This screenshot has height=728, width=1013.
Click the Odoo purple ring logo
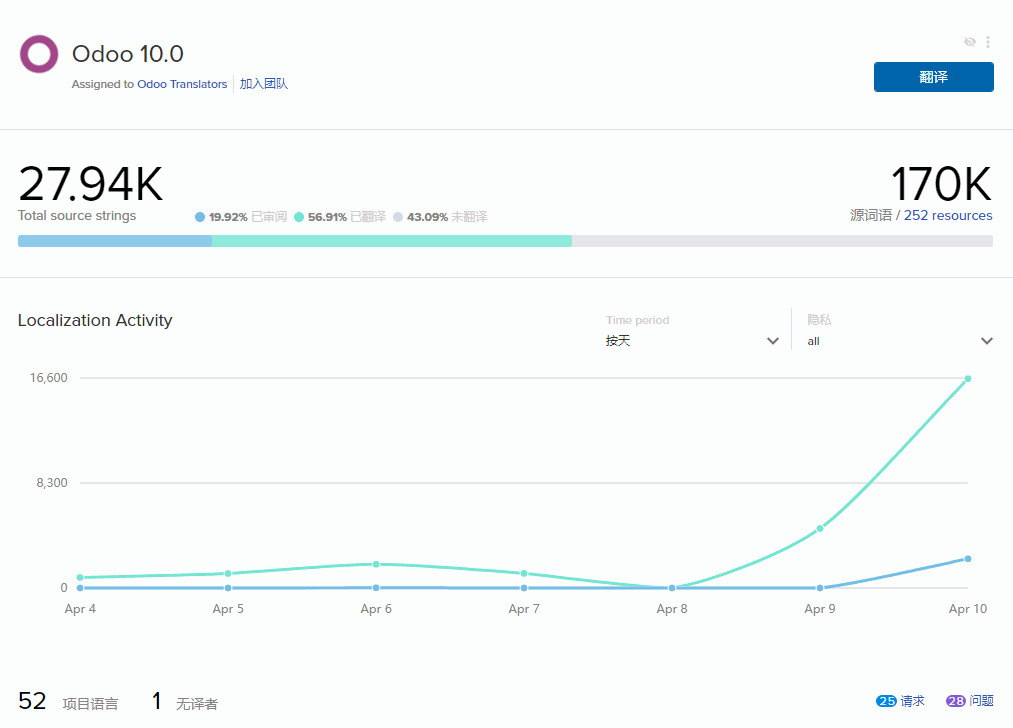pos(39,54)
